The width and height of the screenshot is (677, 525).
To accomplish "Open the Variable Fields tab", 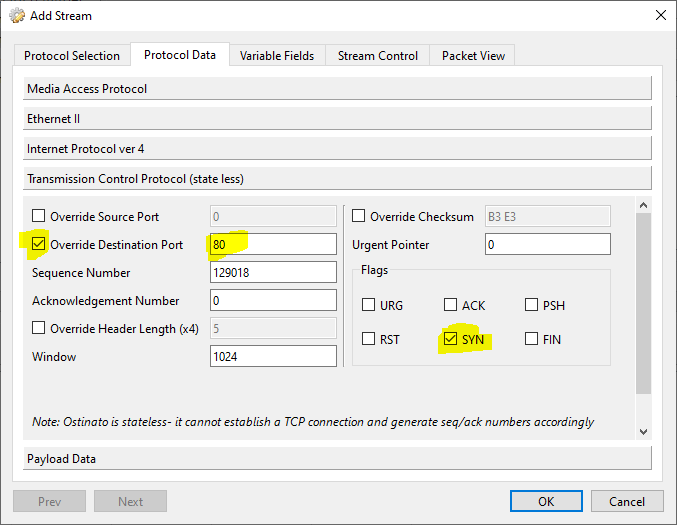I will tap(277, 56).
